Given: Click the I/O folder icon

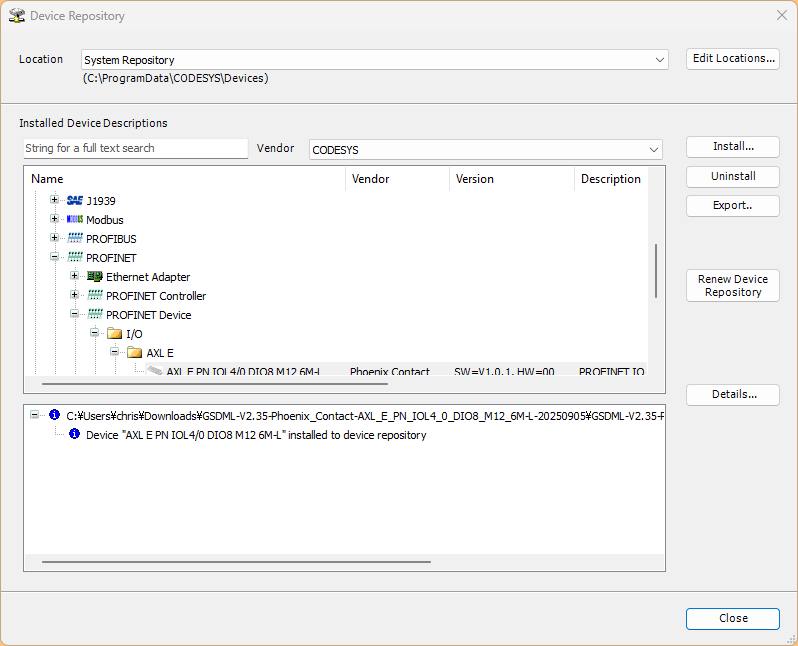Looking at the screenshot, I should click(x=114, y=334).
